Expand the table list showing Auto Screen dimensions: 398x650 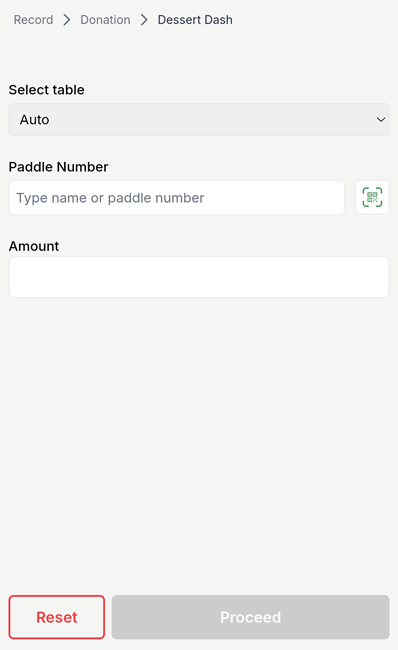tap(199, 120)
